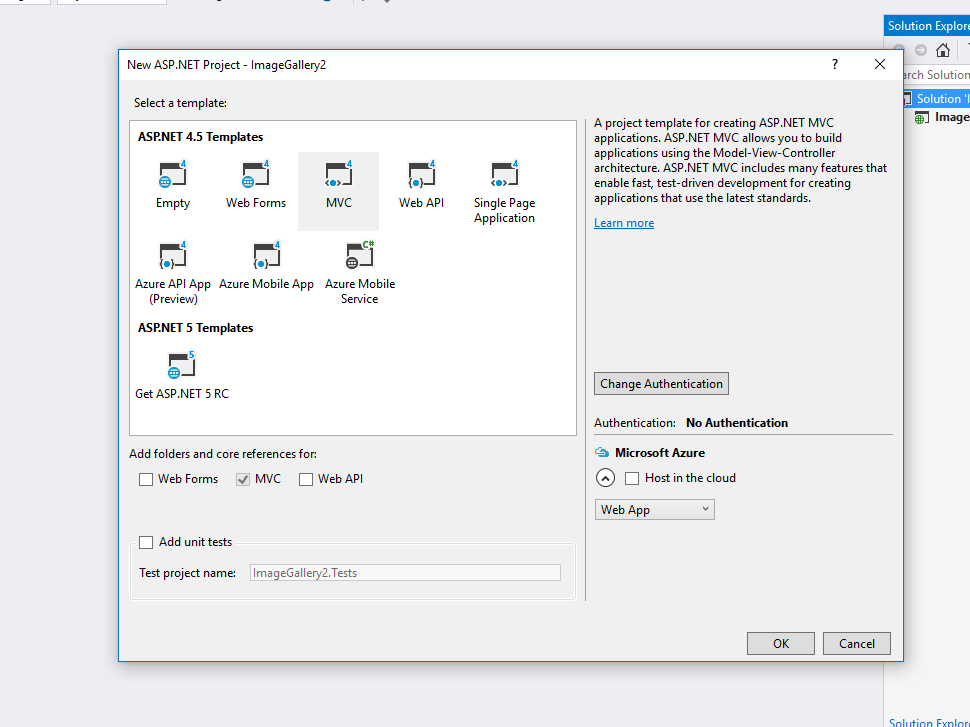Click the ASP.NET 4.5 Templates heading
This screenshot has width=970, height=727.
200,137
